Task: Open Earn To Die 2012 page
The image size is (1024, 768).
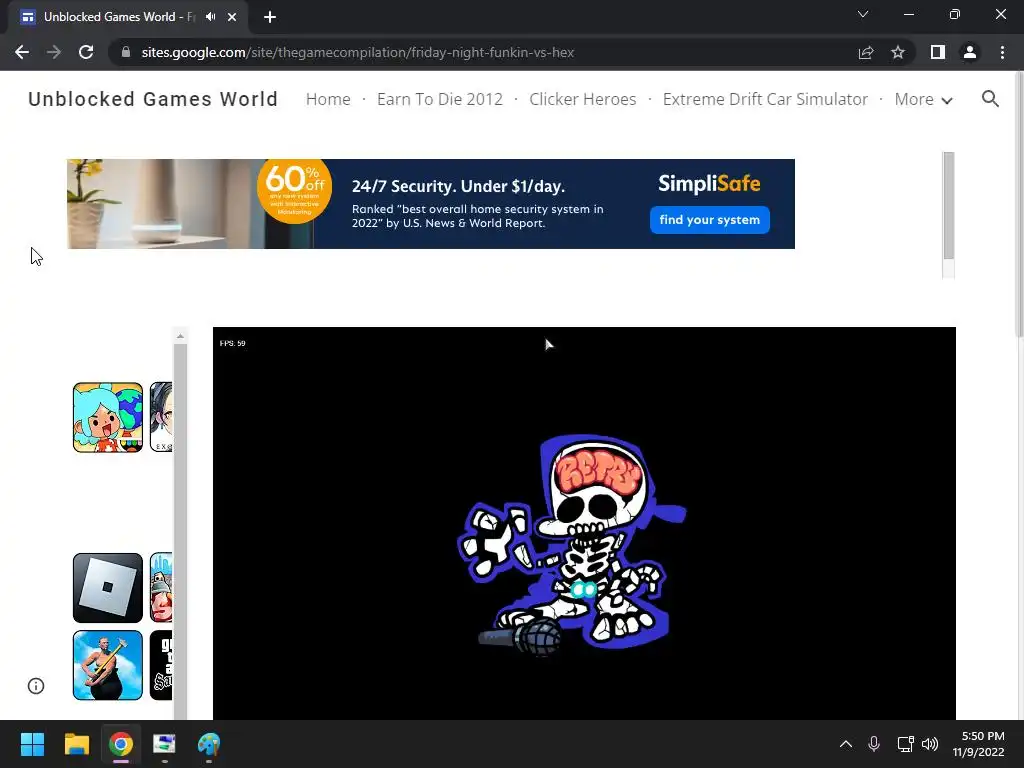Action: tap(440, 99)
